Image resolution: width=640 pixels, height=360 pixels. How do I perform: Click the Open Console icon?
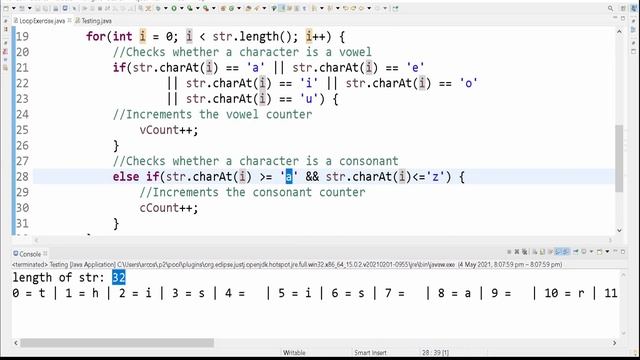coord(599,252)
